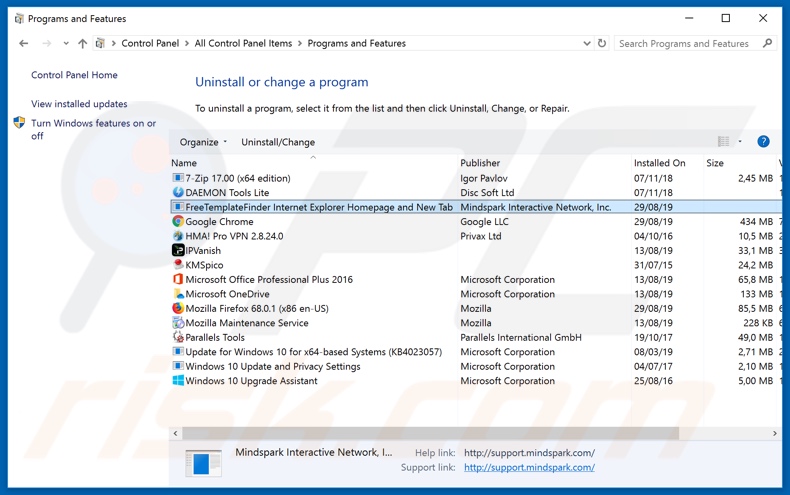Sort by the Size column header
This screenshot has height=495, width=790.
[x=715, y=163]
